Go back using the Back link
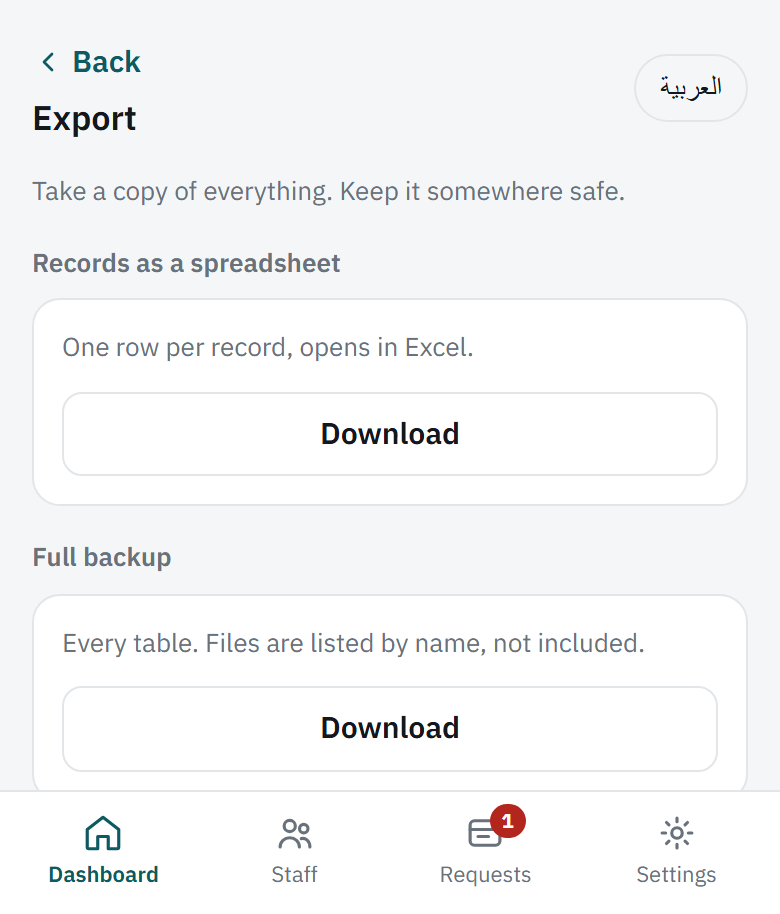The width and height of the screenshot is (780, 914). (x=90, y=62)
